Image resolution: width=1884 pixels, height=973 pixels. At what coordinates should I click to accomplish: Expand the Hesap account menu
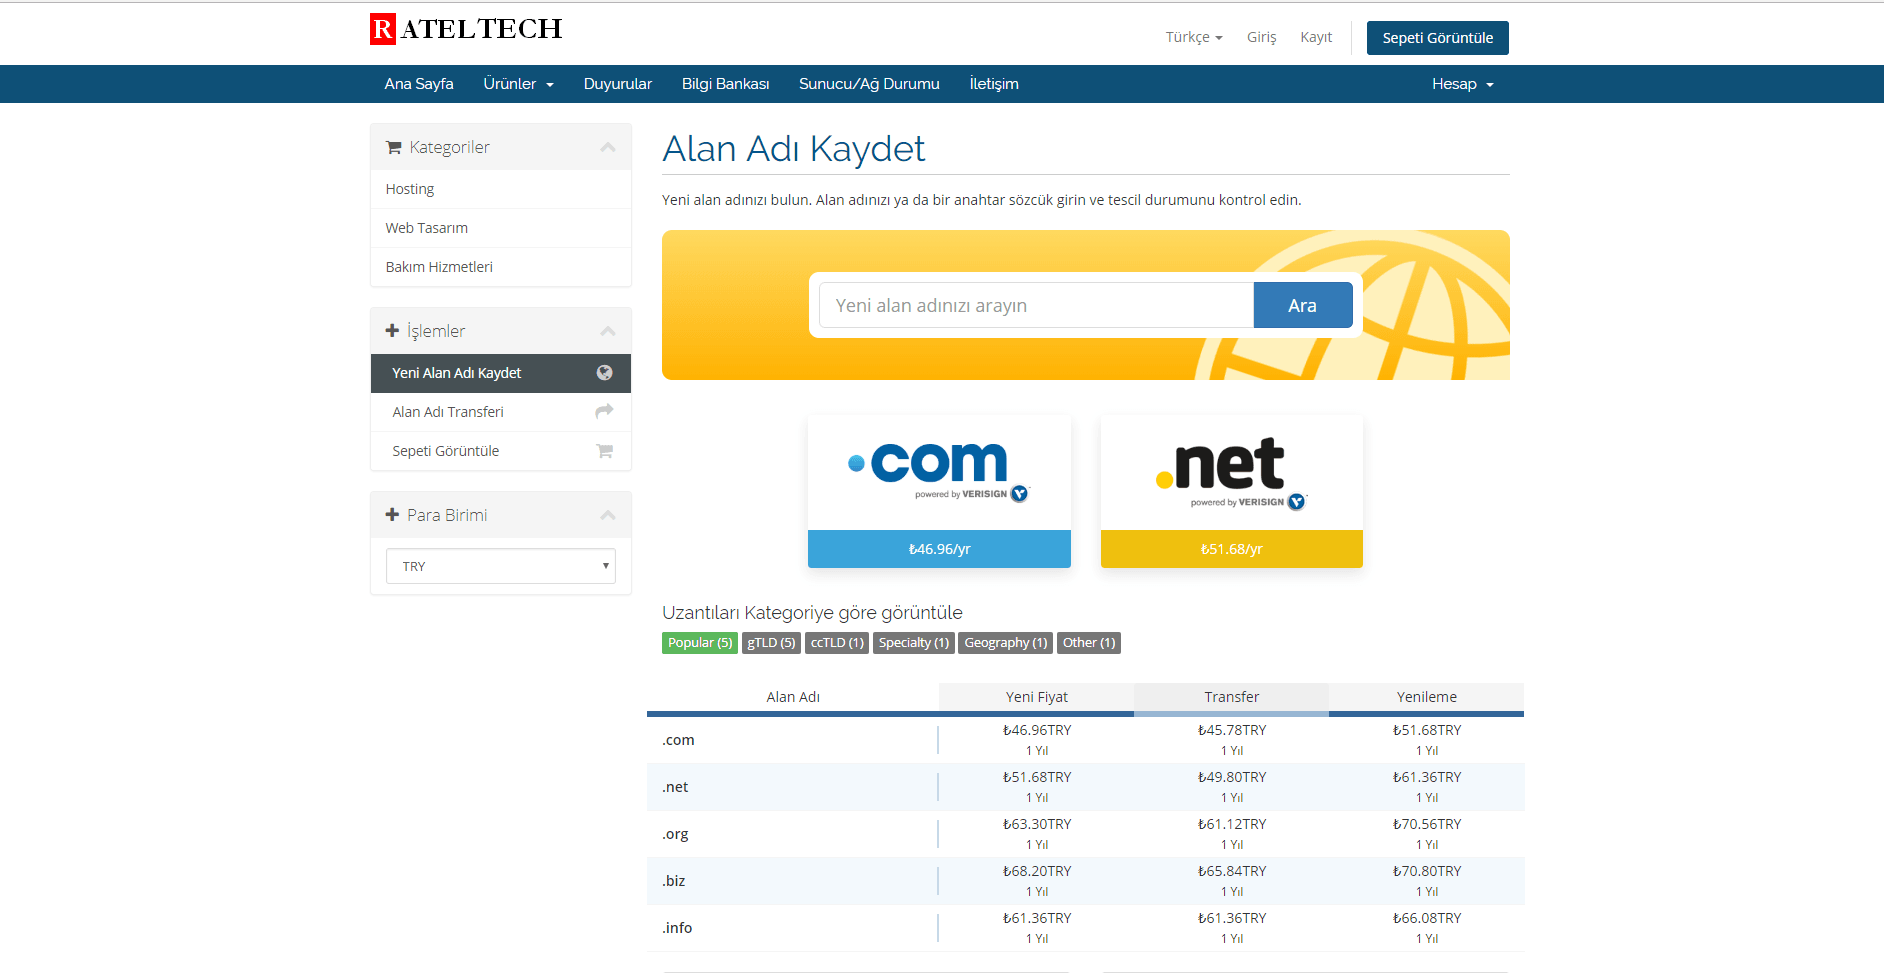1463,84
